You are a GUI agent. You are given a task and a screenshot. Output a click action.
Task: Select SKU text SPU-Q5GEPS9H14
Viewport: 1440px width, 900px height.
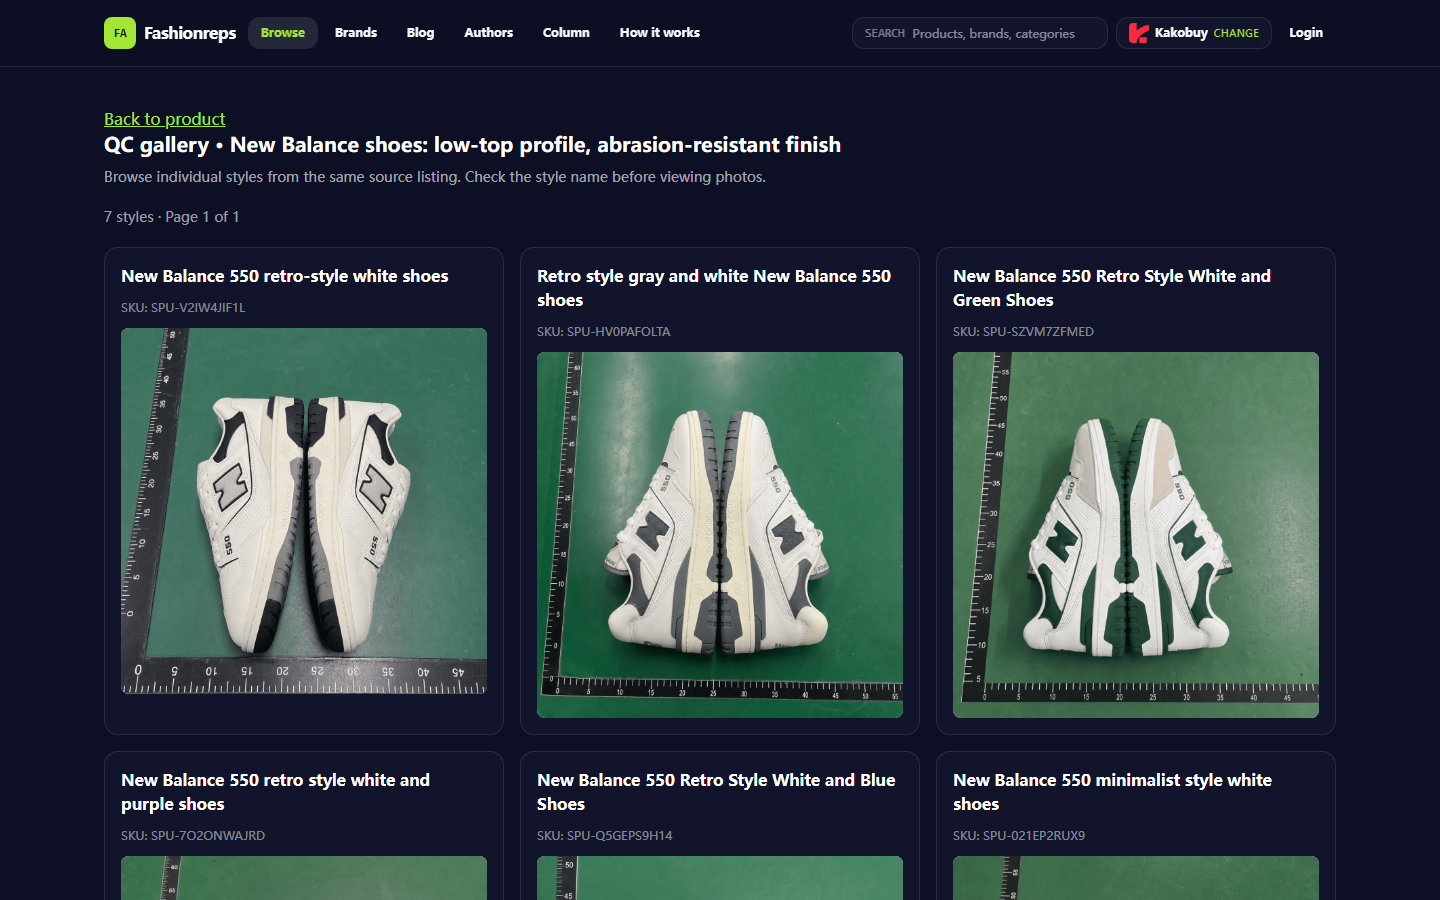click(605, 836)
